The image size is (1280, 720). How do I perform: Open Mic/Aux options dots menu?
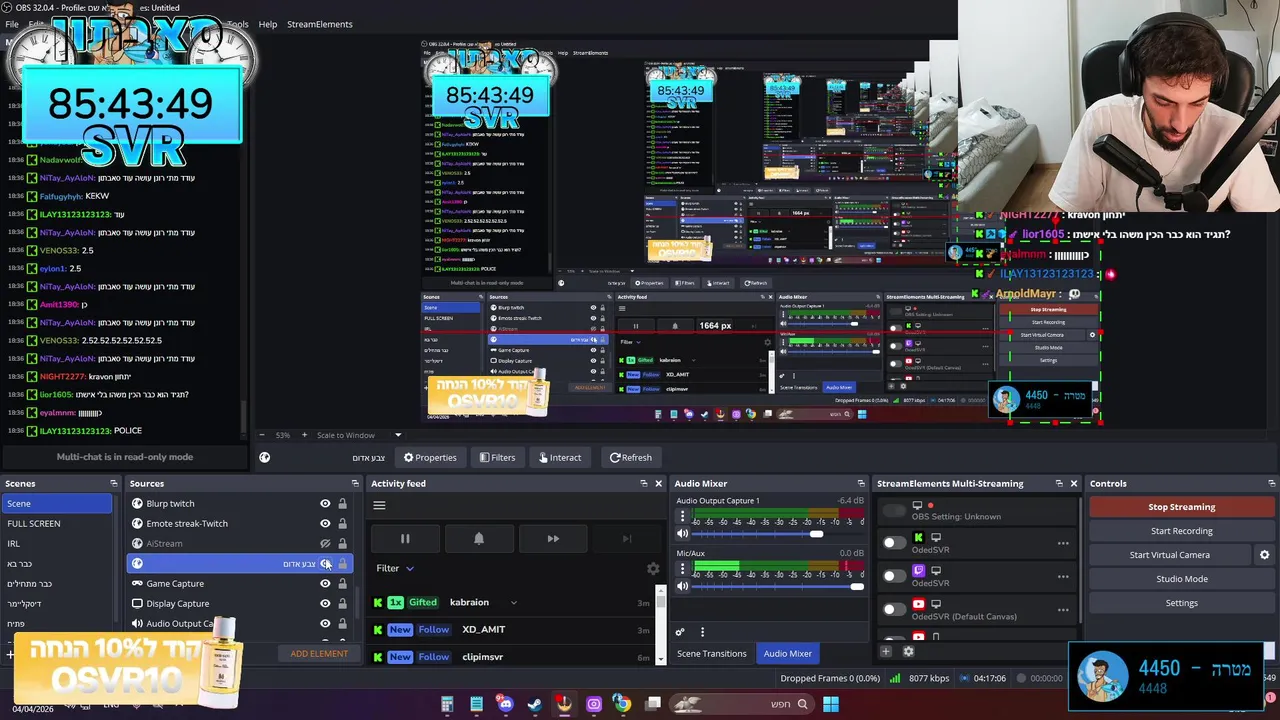click(683, 569)
